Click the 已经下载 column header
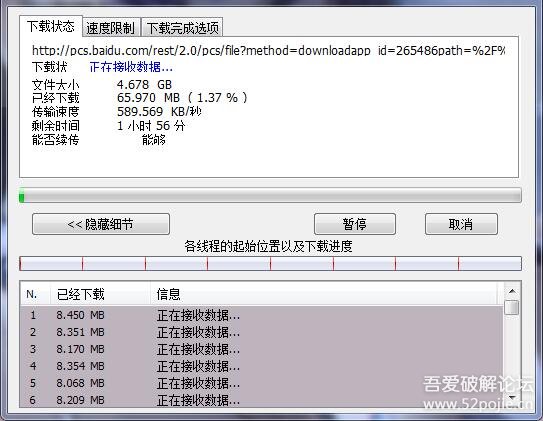The width and height of the screenshot is (543, 421). click(x=100, y=294)
